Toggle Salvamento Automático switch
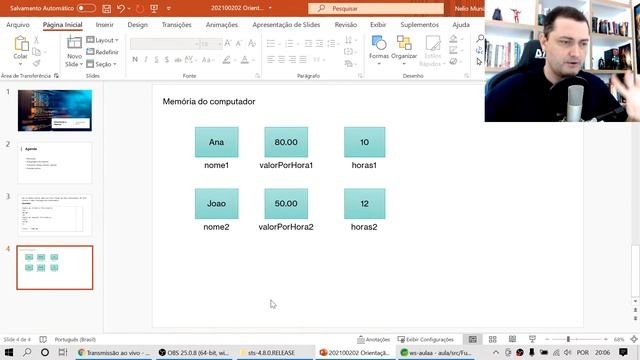Viewport: 640px width, 360px height. (x=86, y=8)
